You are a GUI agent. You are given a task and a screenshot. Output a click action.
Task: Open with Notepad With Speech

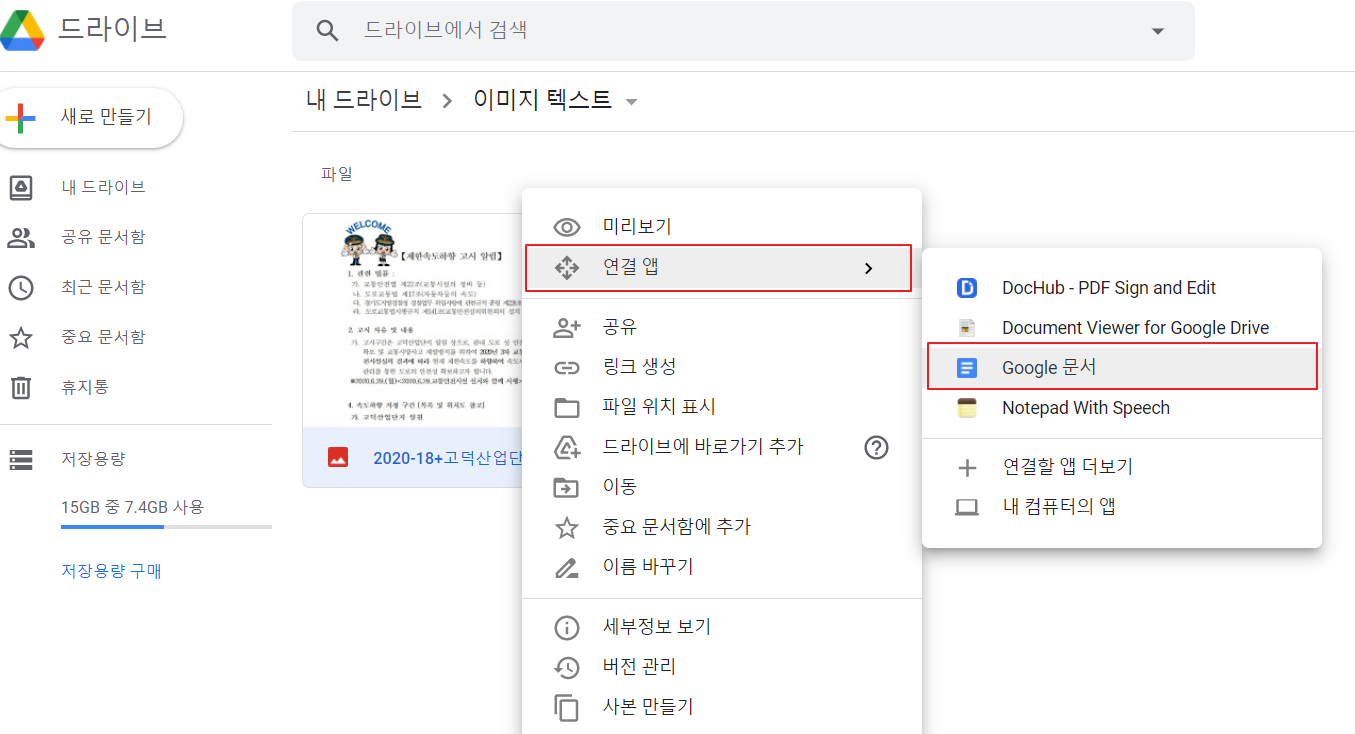click(1122, 408)
